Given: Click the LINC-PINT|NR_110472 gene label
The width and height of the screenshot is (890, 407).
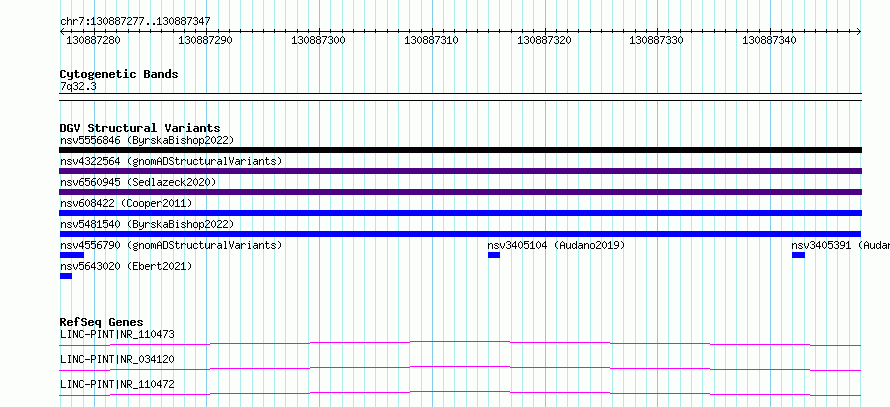Looking at the screenshot, I should [117, 384].
